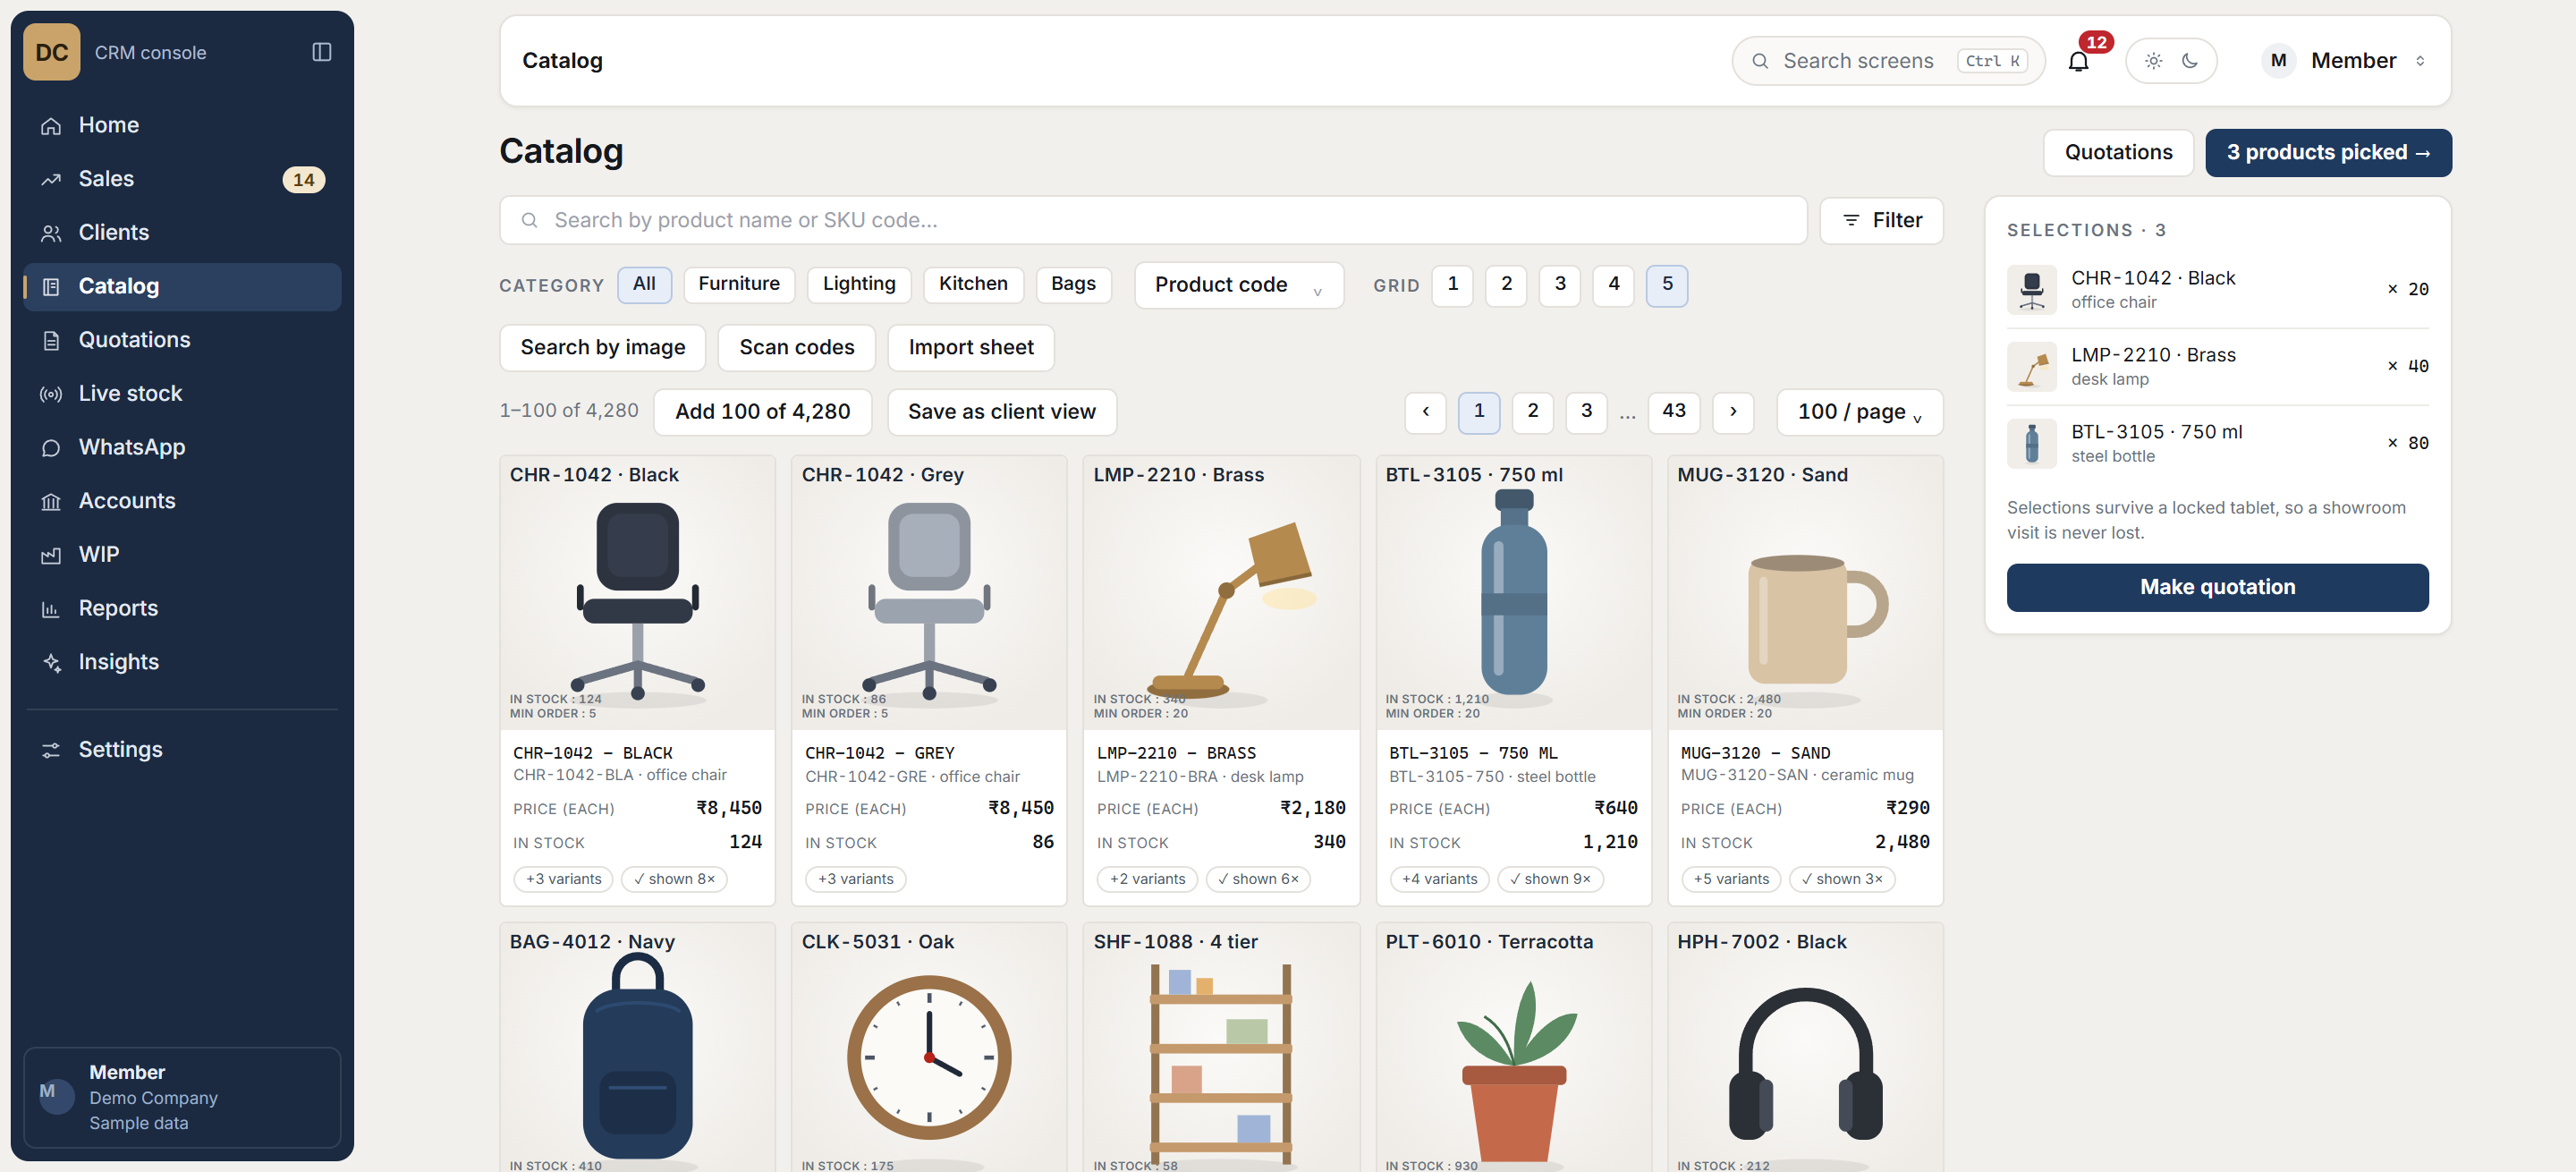Open the WhatsApp chat icon

pyautogui.click(x=51, y=448)
